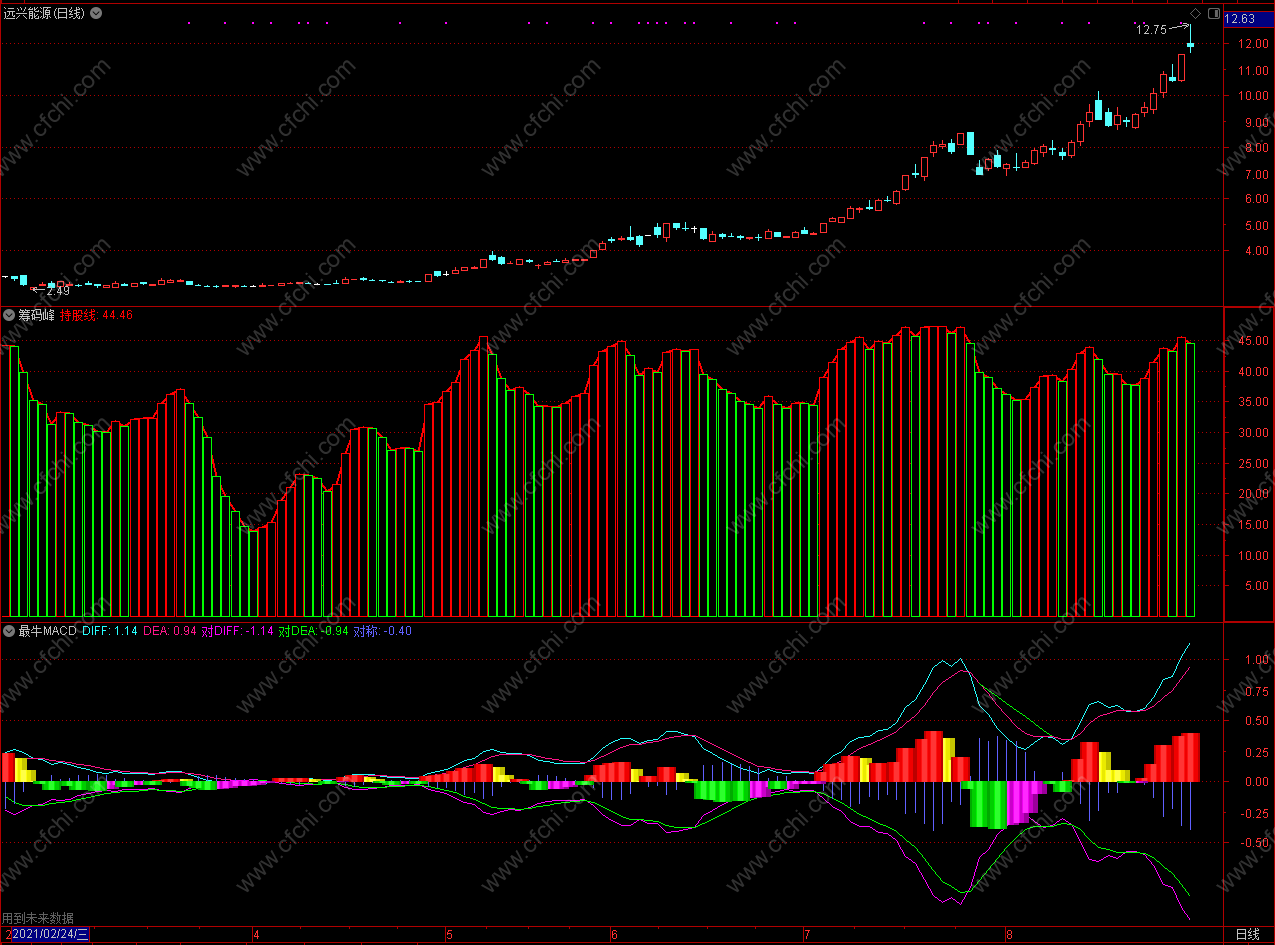Toggle the side panel icon beside 12.63

1214,13
